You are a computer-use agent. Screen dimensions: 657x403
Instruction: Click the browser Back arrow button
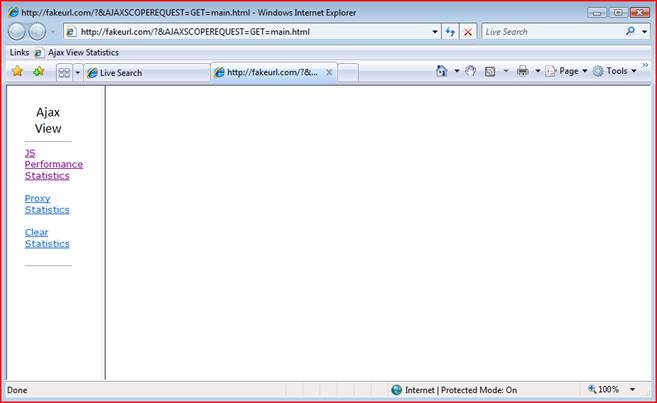point(17,32)
